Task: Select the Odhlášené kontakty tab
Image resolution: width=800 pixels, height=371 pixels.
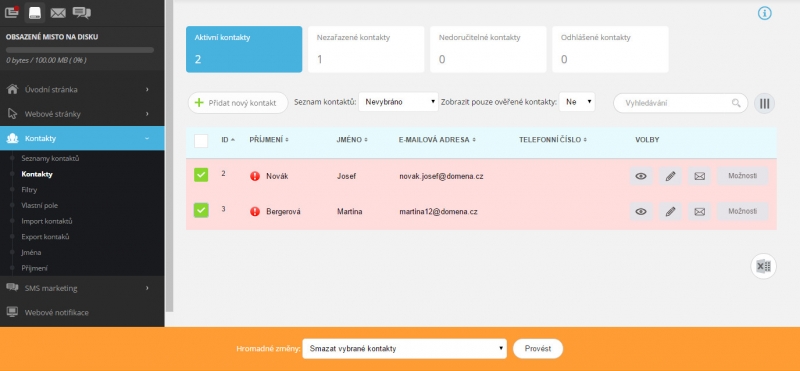Action: [610, 50]
